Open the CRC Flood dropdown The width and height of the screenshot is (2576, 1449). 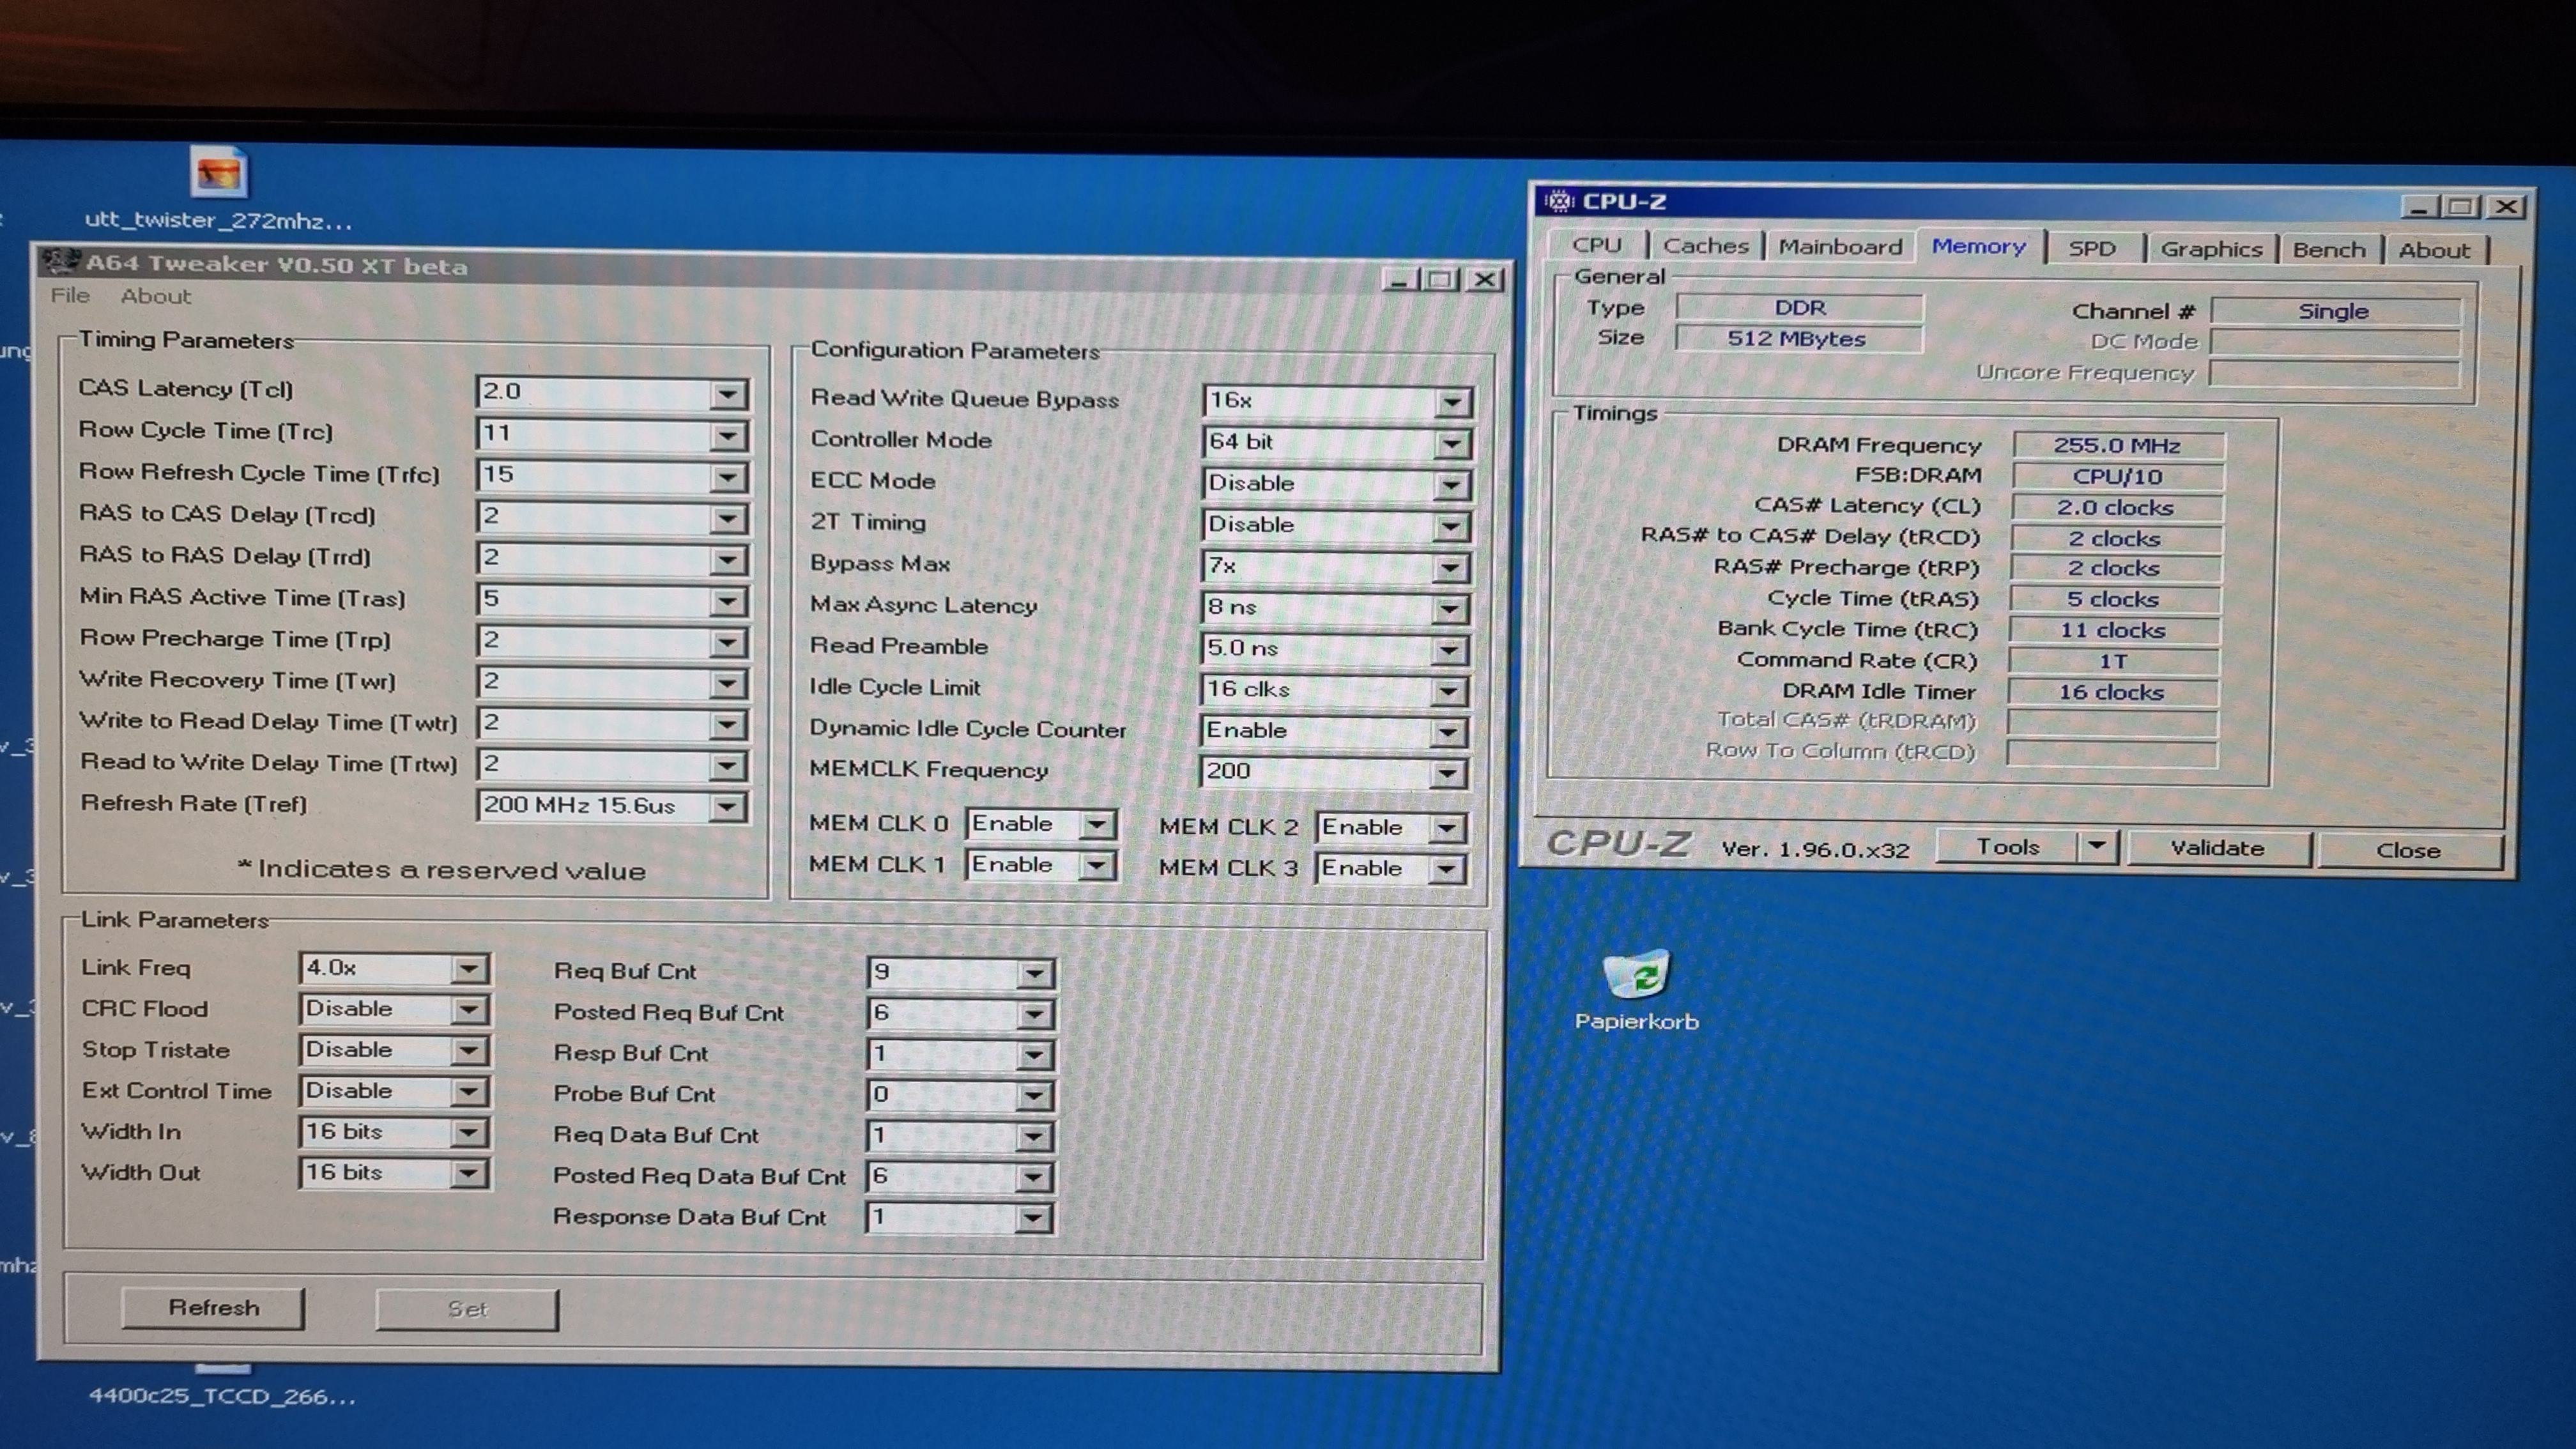(x=468, y=1009)
